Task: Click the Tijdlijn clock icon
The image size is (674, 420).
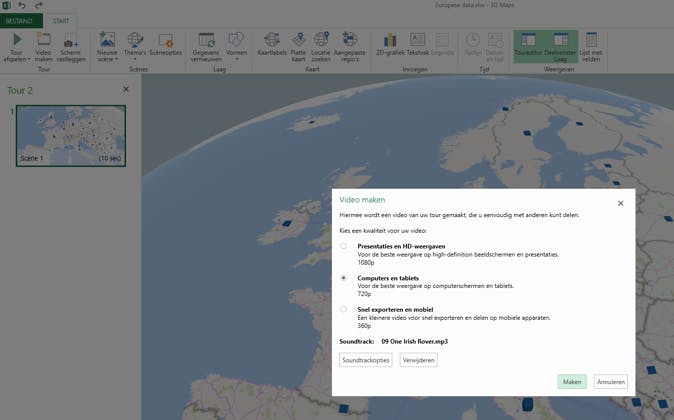Action: point(472,40)
